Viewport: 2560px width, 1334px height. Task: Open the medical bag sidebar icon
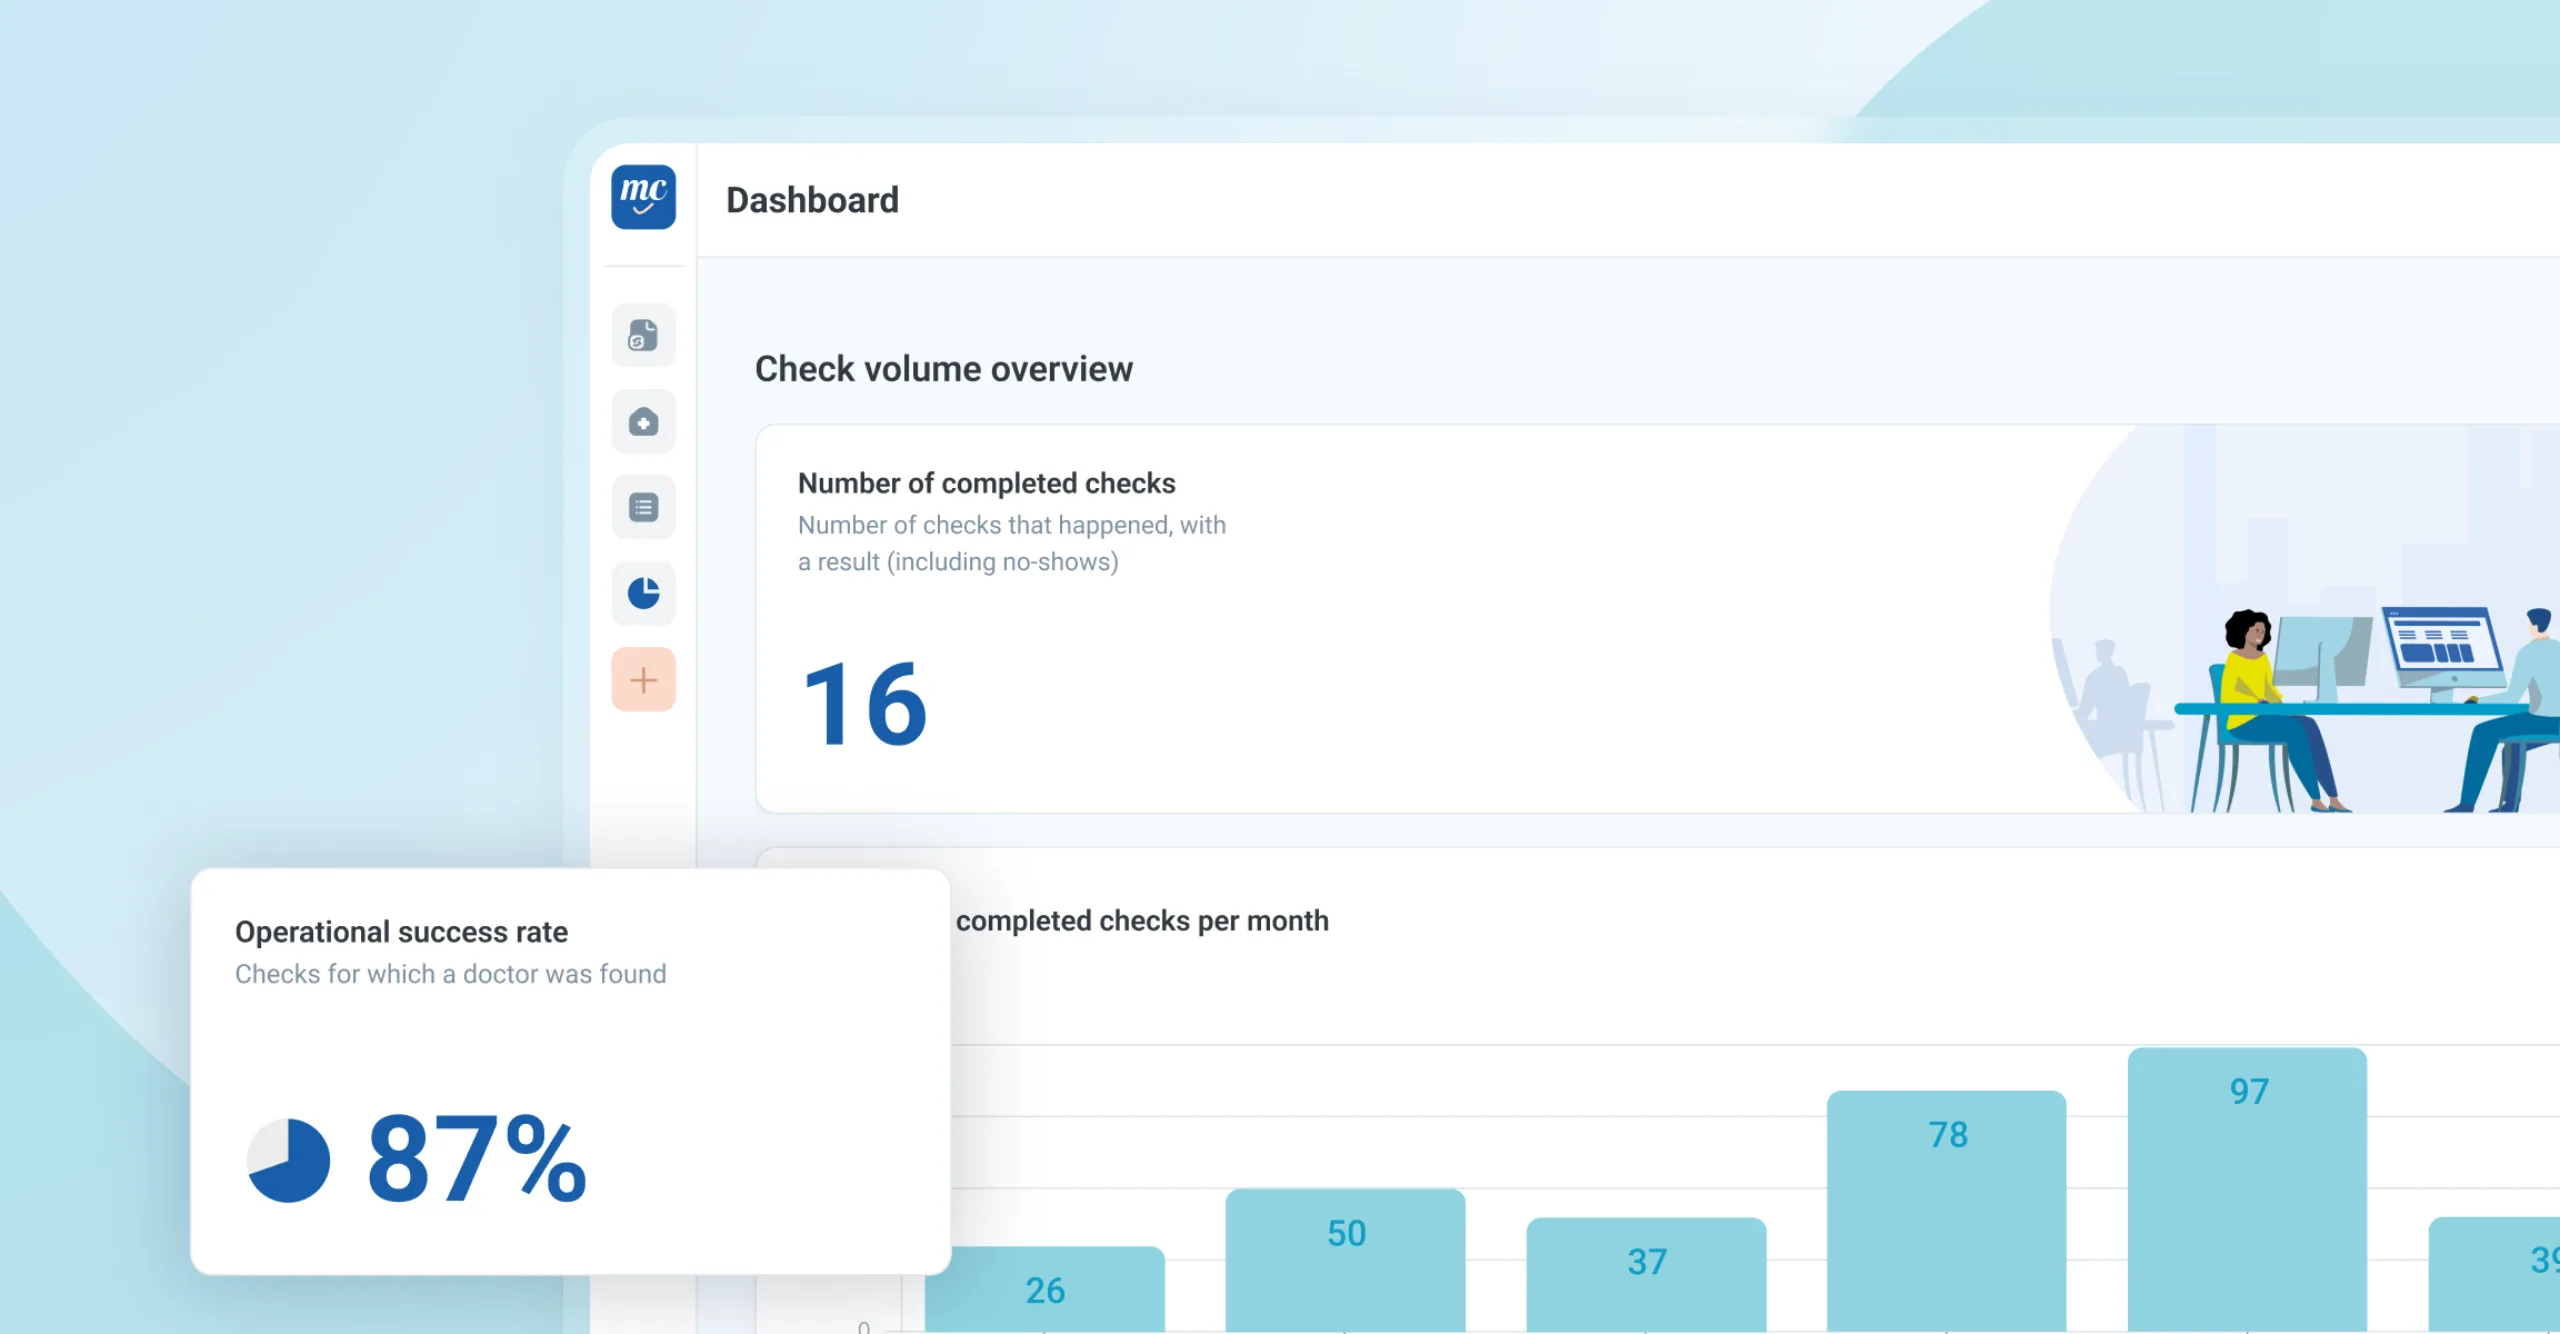tap(643, 421)
